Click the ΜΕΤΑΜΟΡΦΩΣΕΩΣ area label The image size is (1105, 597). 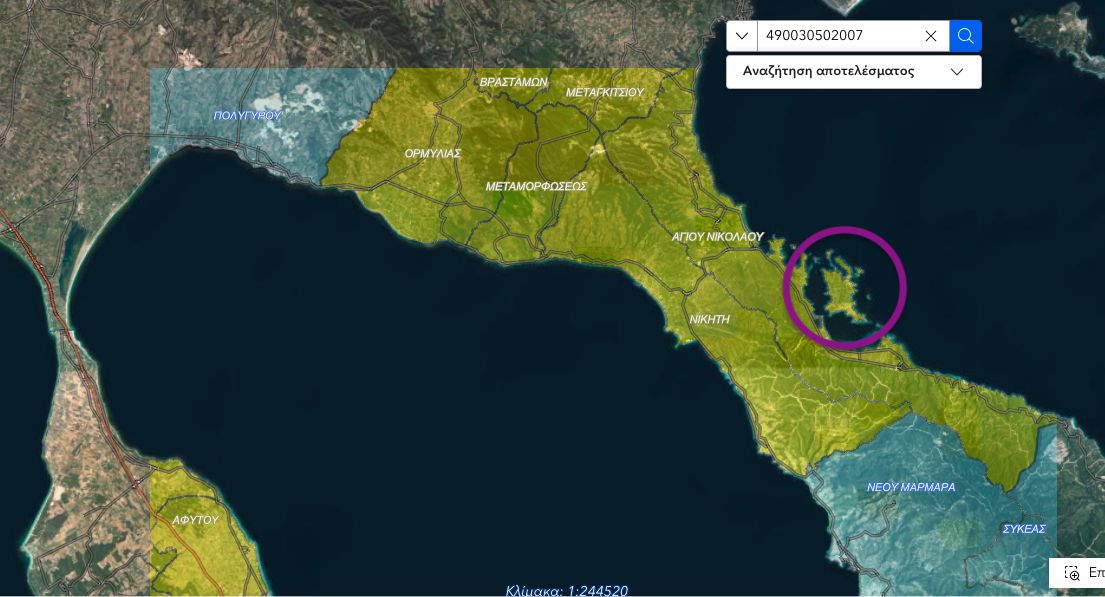[536, 186]
